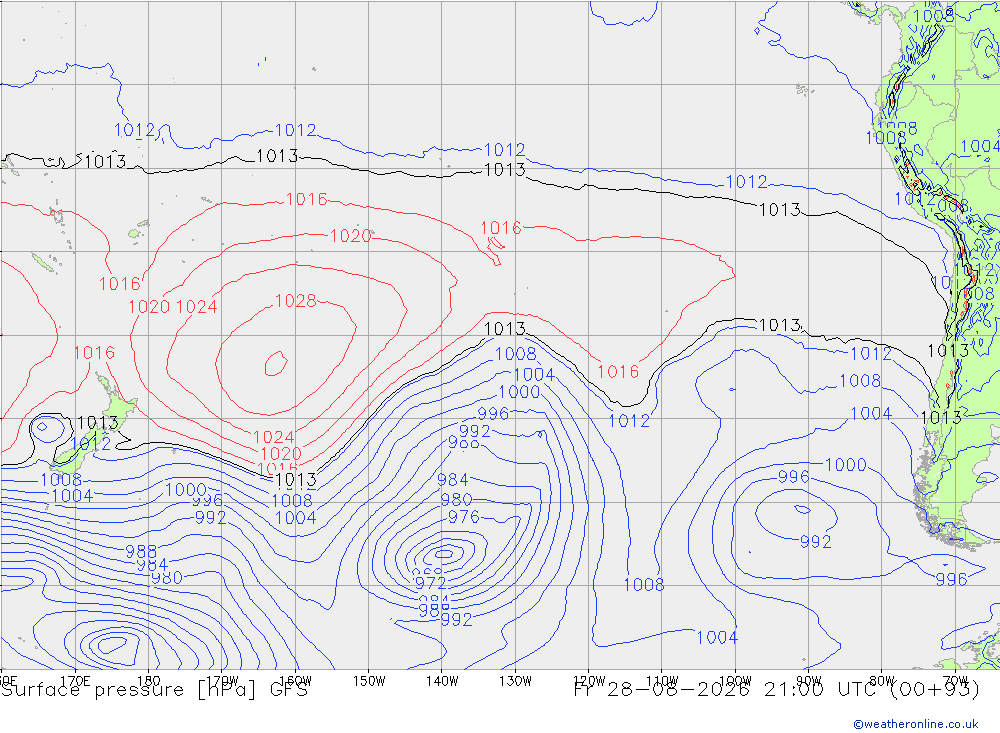Select the 90W longitude label
1000x733 pixels.
pyautogui.click(x=809, y=681)
